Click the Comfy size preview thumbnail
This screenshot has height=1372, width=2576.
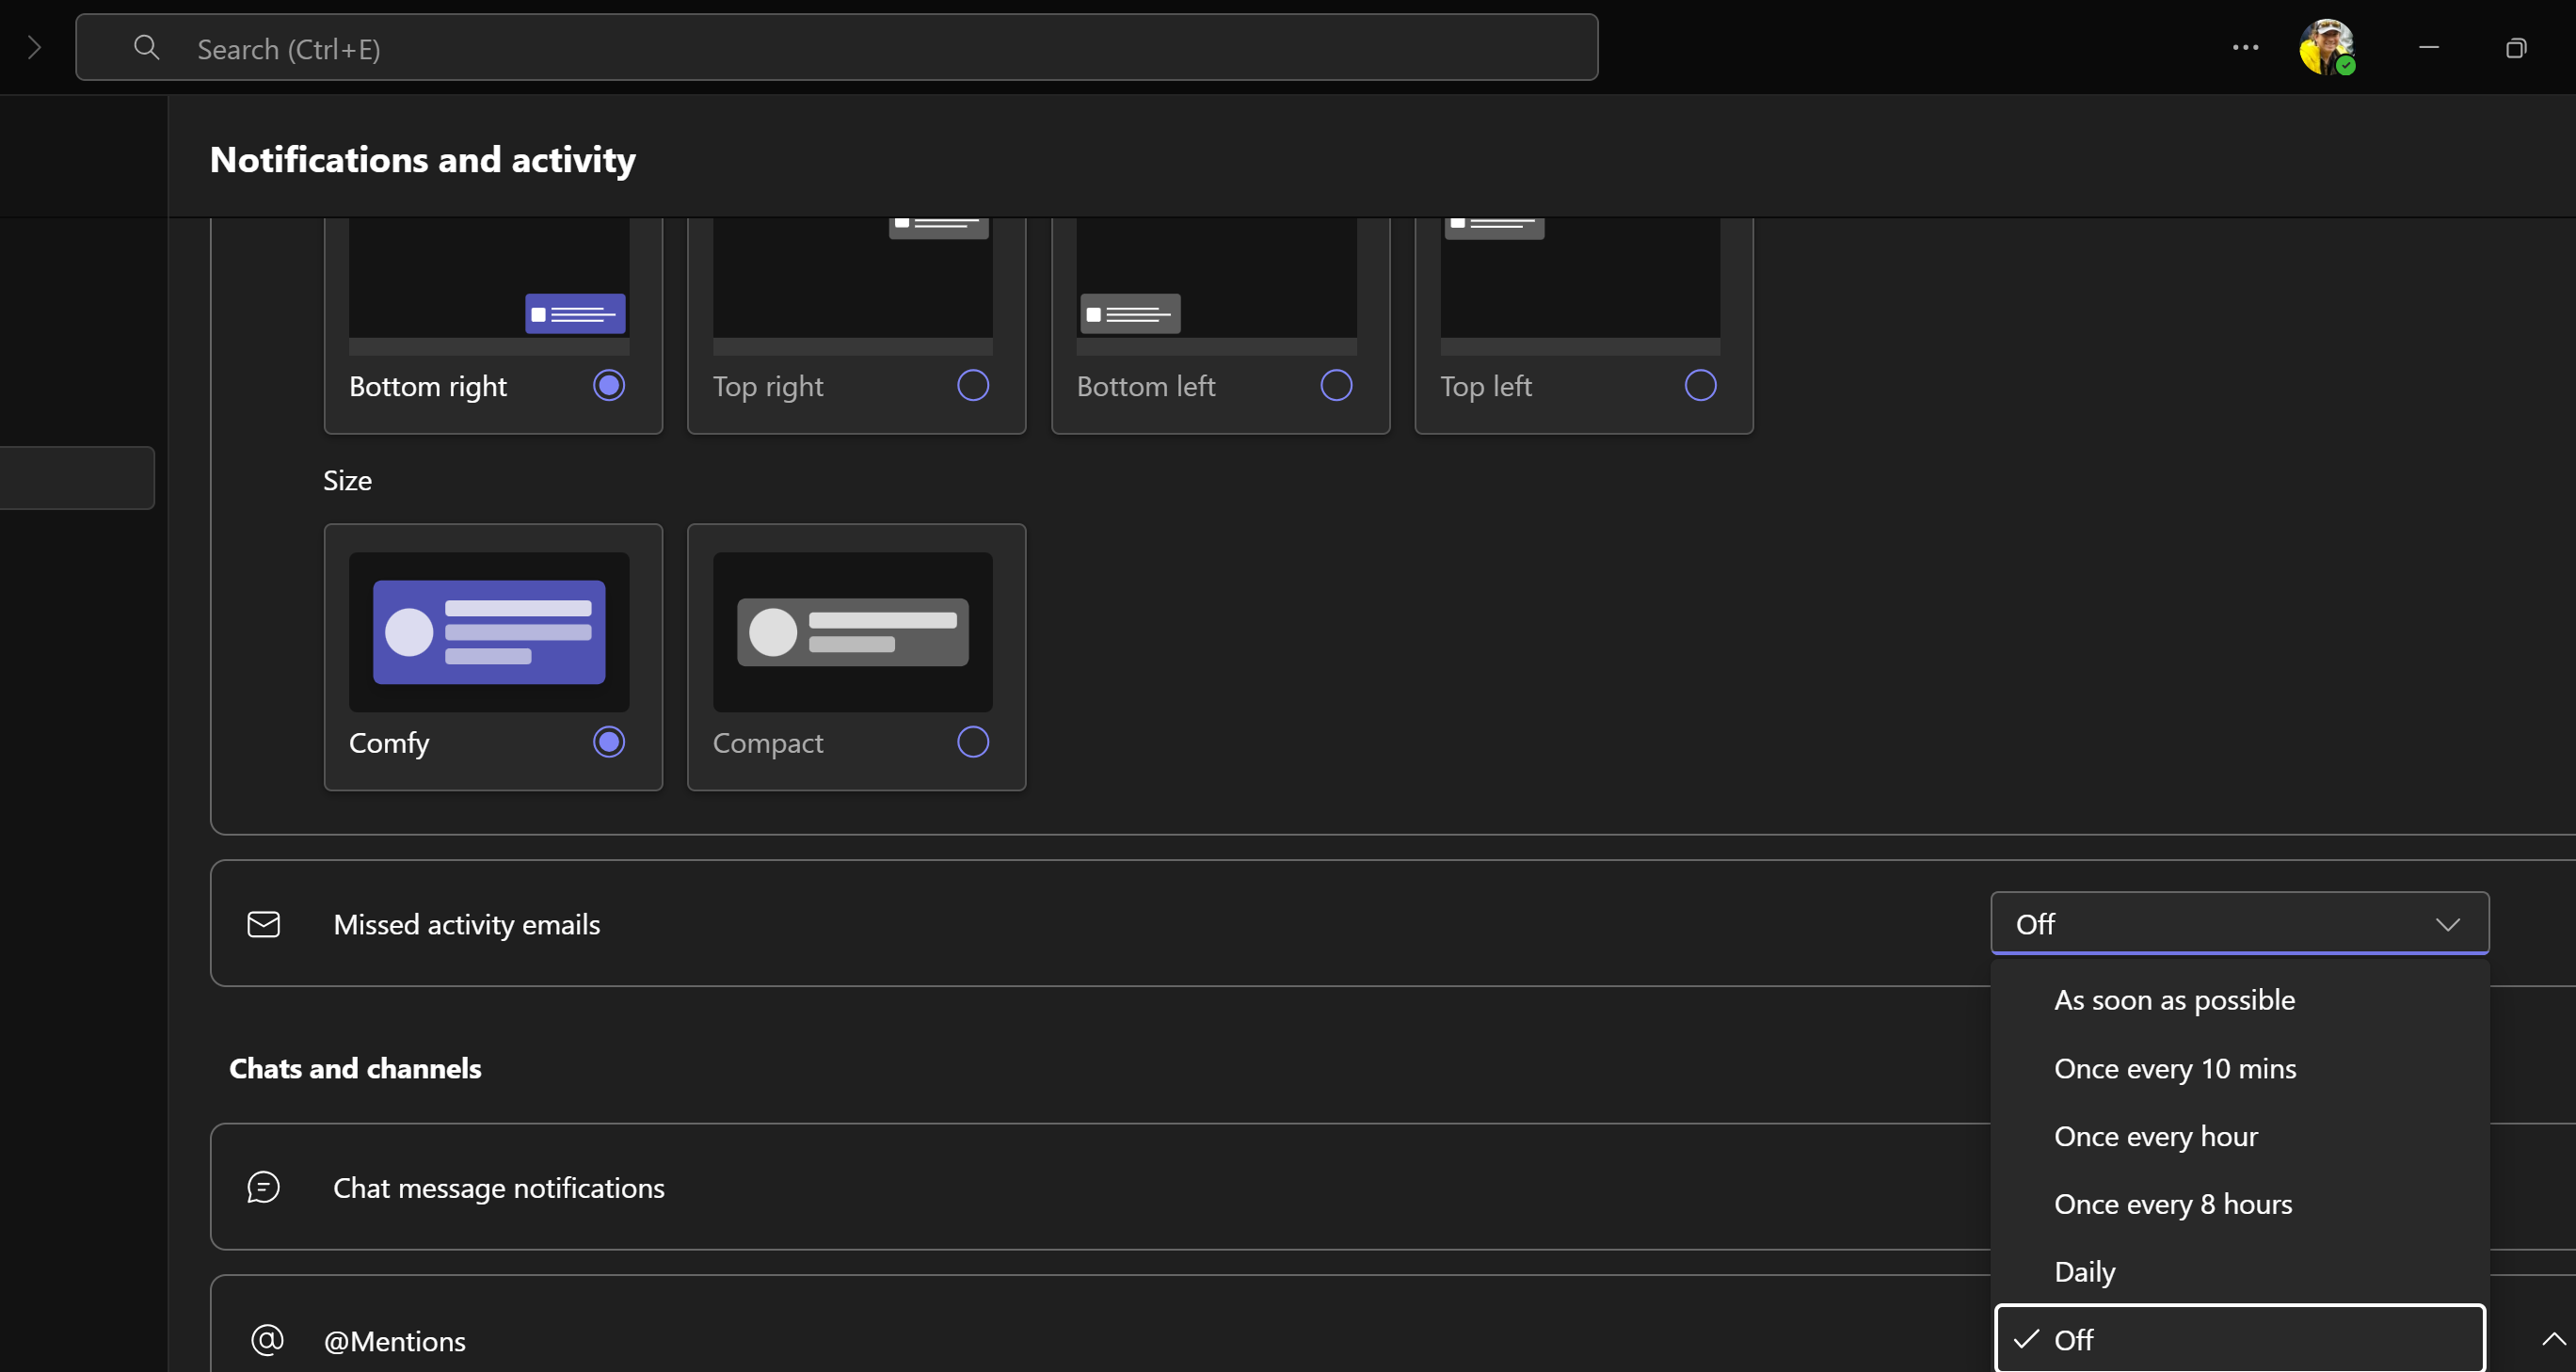489,632
